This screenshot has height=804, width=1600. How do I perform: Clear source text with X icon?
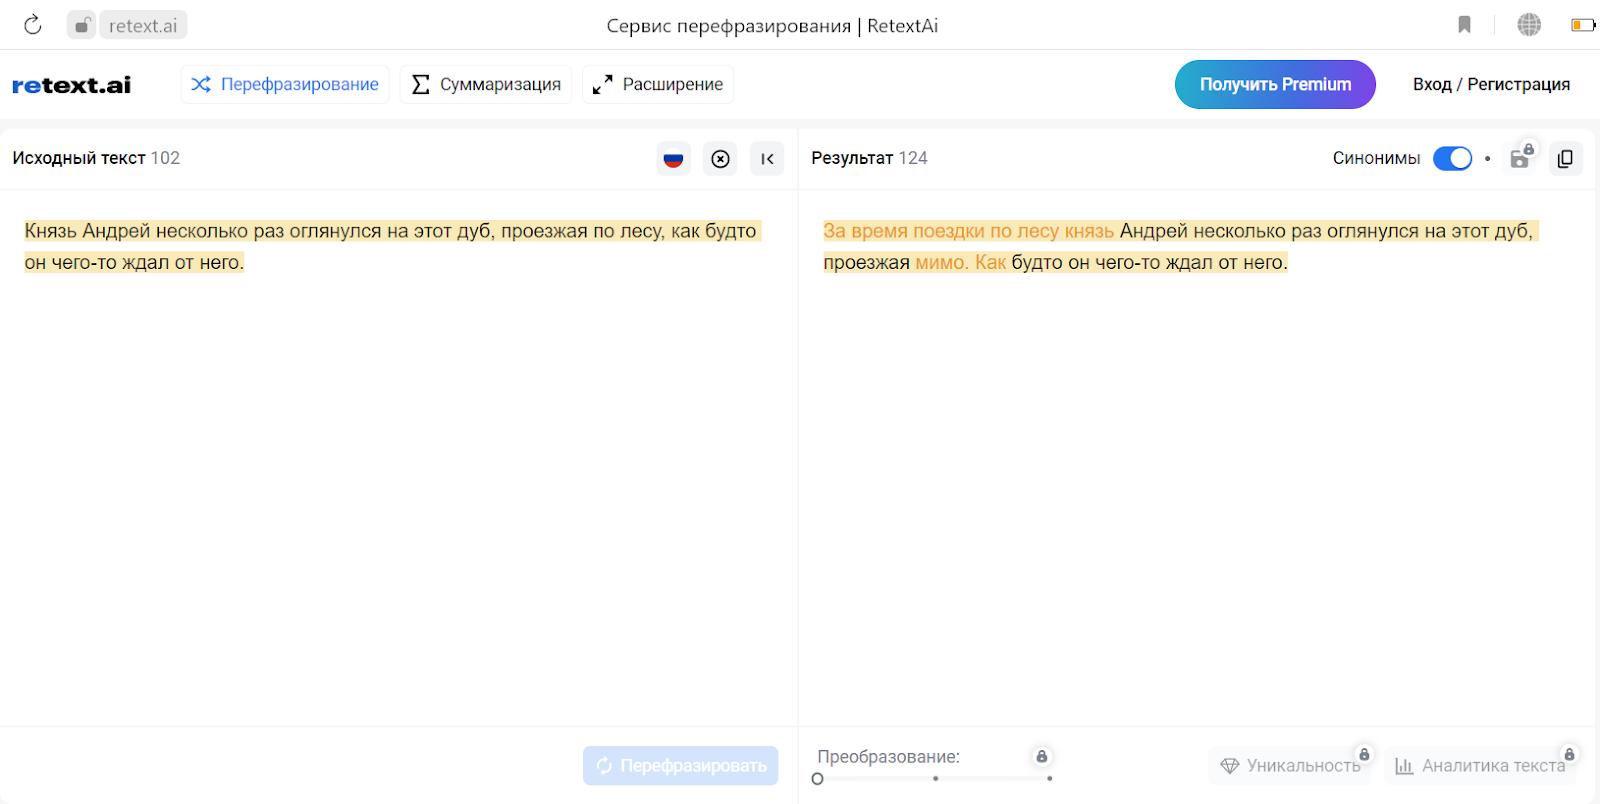[720, 158]
